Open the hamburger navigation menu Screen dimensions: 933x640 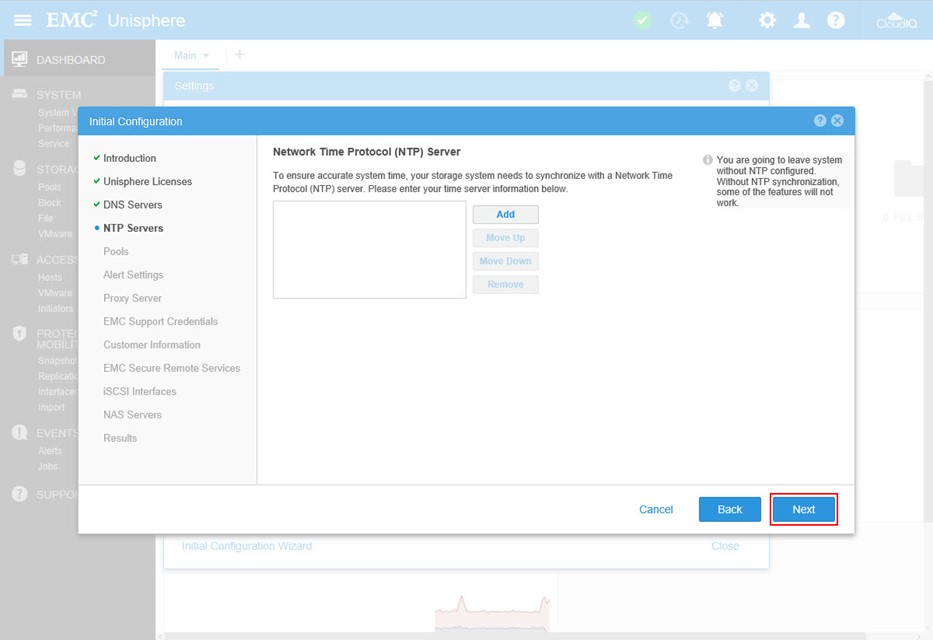click(x=23, y=20)
